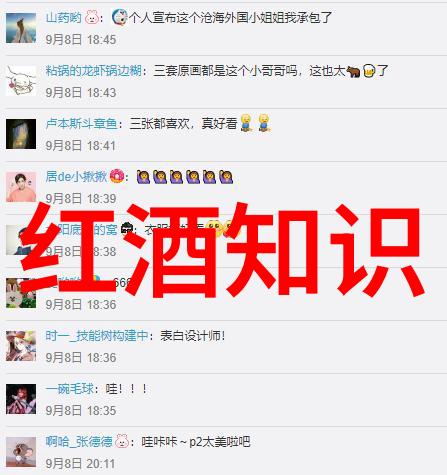Click the pink rabbit badge beside 山药哟

[91, 17]
